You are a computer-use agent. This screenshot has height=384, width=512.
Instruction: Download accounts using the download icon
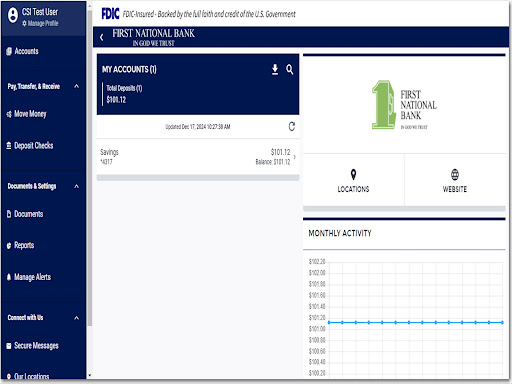click(275, 70)
